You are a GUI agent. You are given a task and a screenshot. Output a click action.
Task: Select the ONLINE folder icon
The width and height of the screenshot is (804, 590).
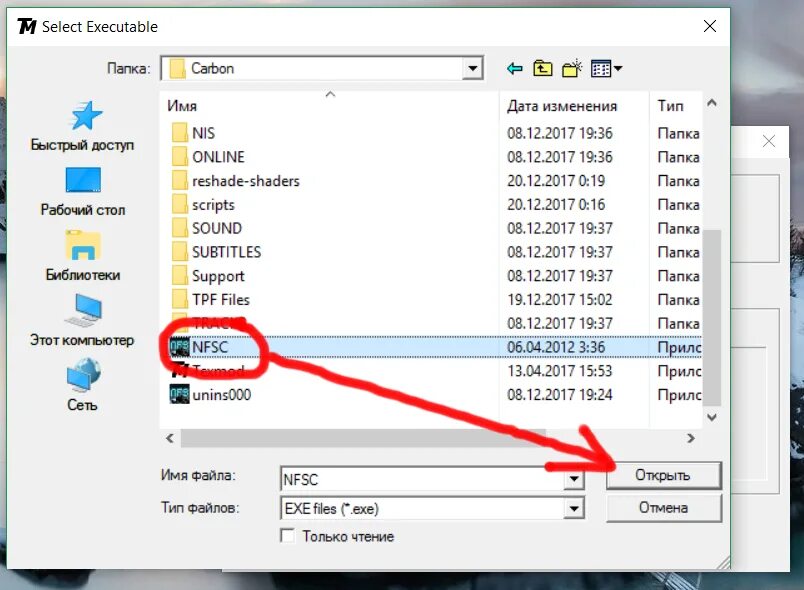coord(179,156)
